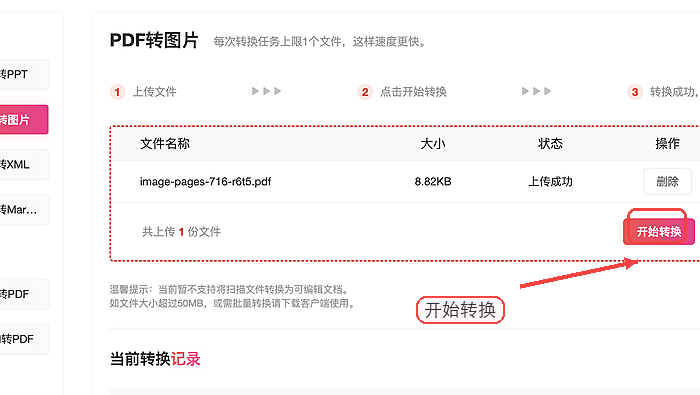Open the 转PPT sidebar option
Screen dimensions: 700x395
(23, 74)
